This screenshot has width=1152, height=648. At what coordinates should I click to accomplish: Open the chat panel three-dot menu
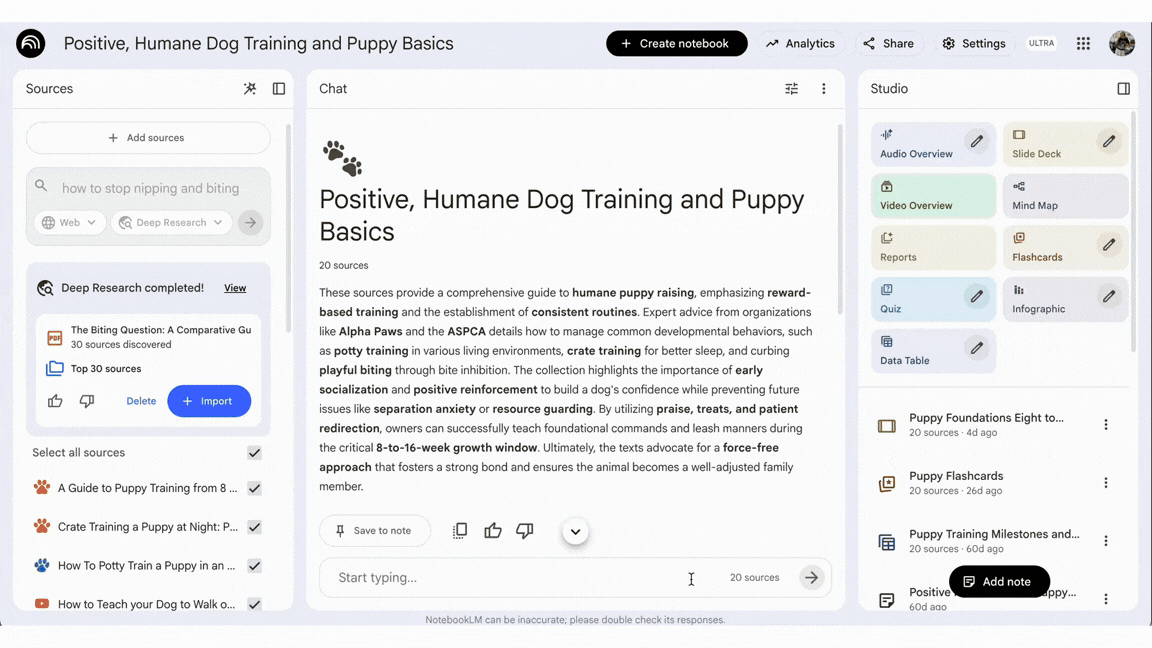(x=824, y=89)
